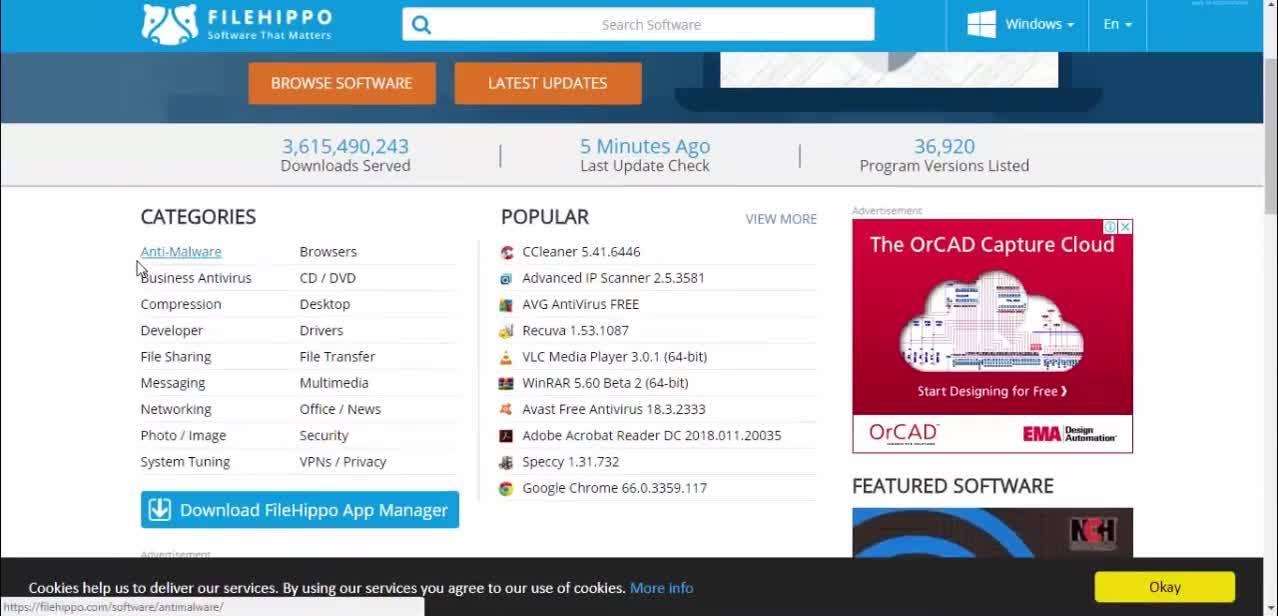Open the Anti-Malware category
The width and height of the screenshot is (1278, 616).
(x=181, y=252)
